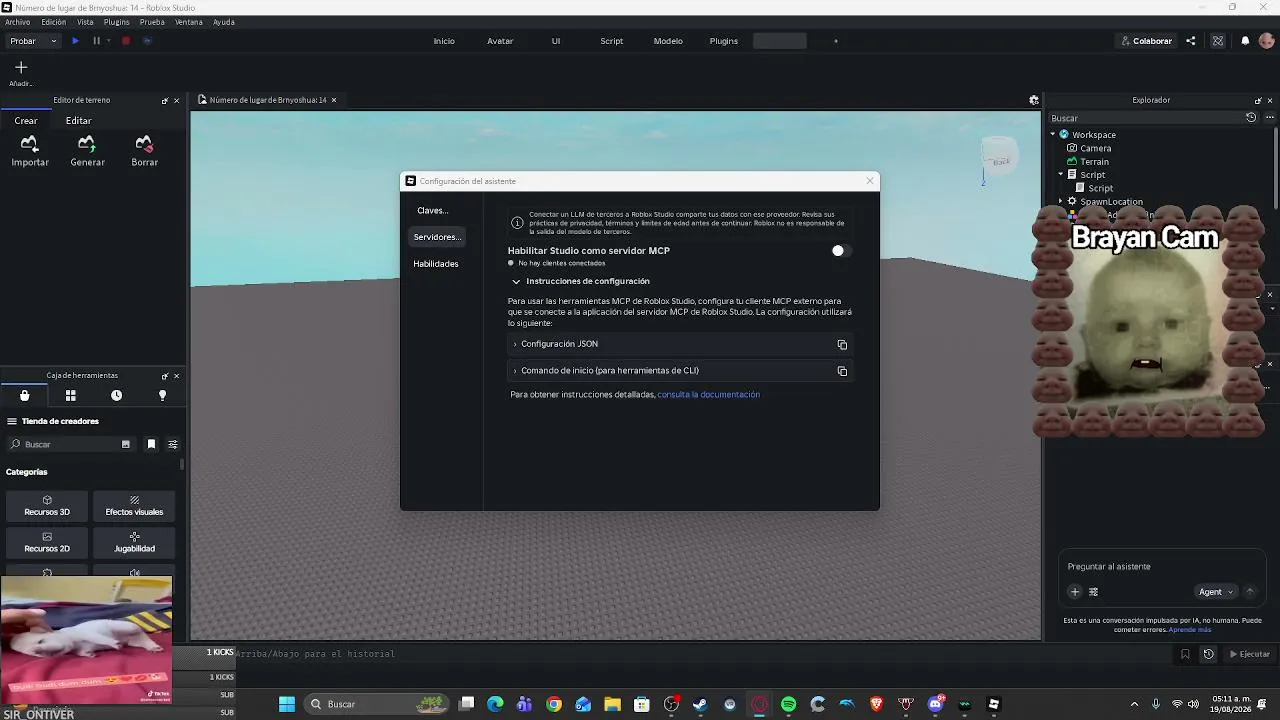This screenshot has width=1280, height=720.
Task: Select the Generar terrain tool
Action: [x=87, y=151]
